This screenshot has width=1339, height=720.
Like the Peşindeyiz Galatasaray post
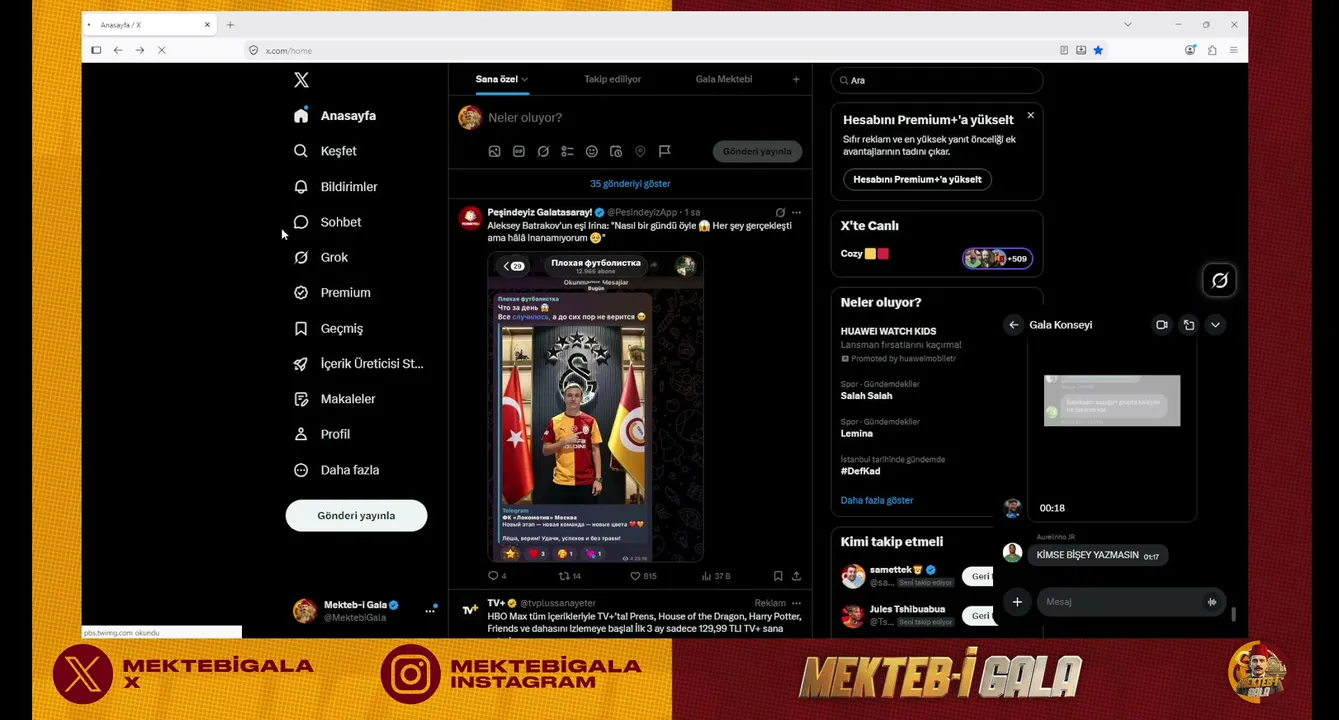643,576
